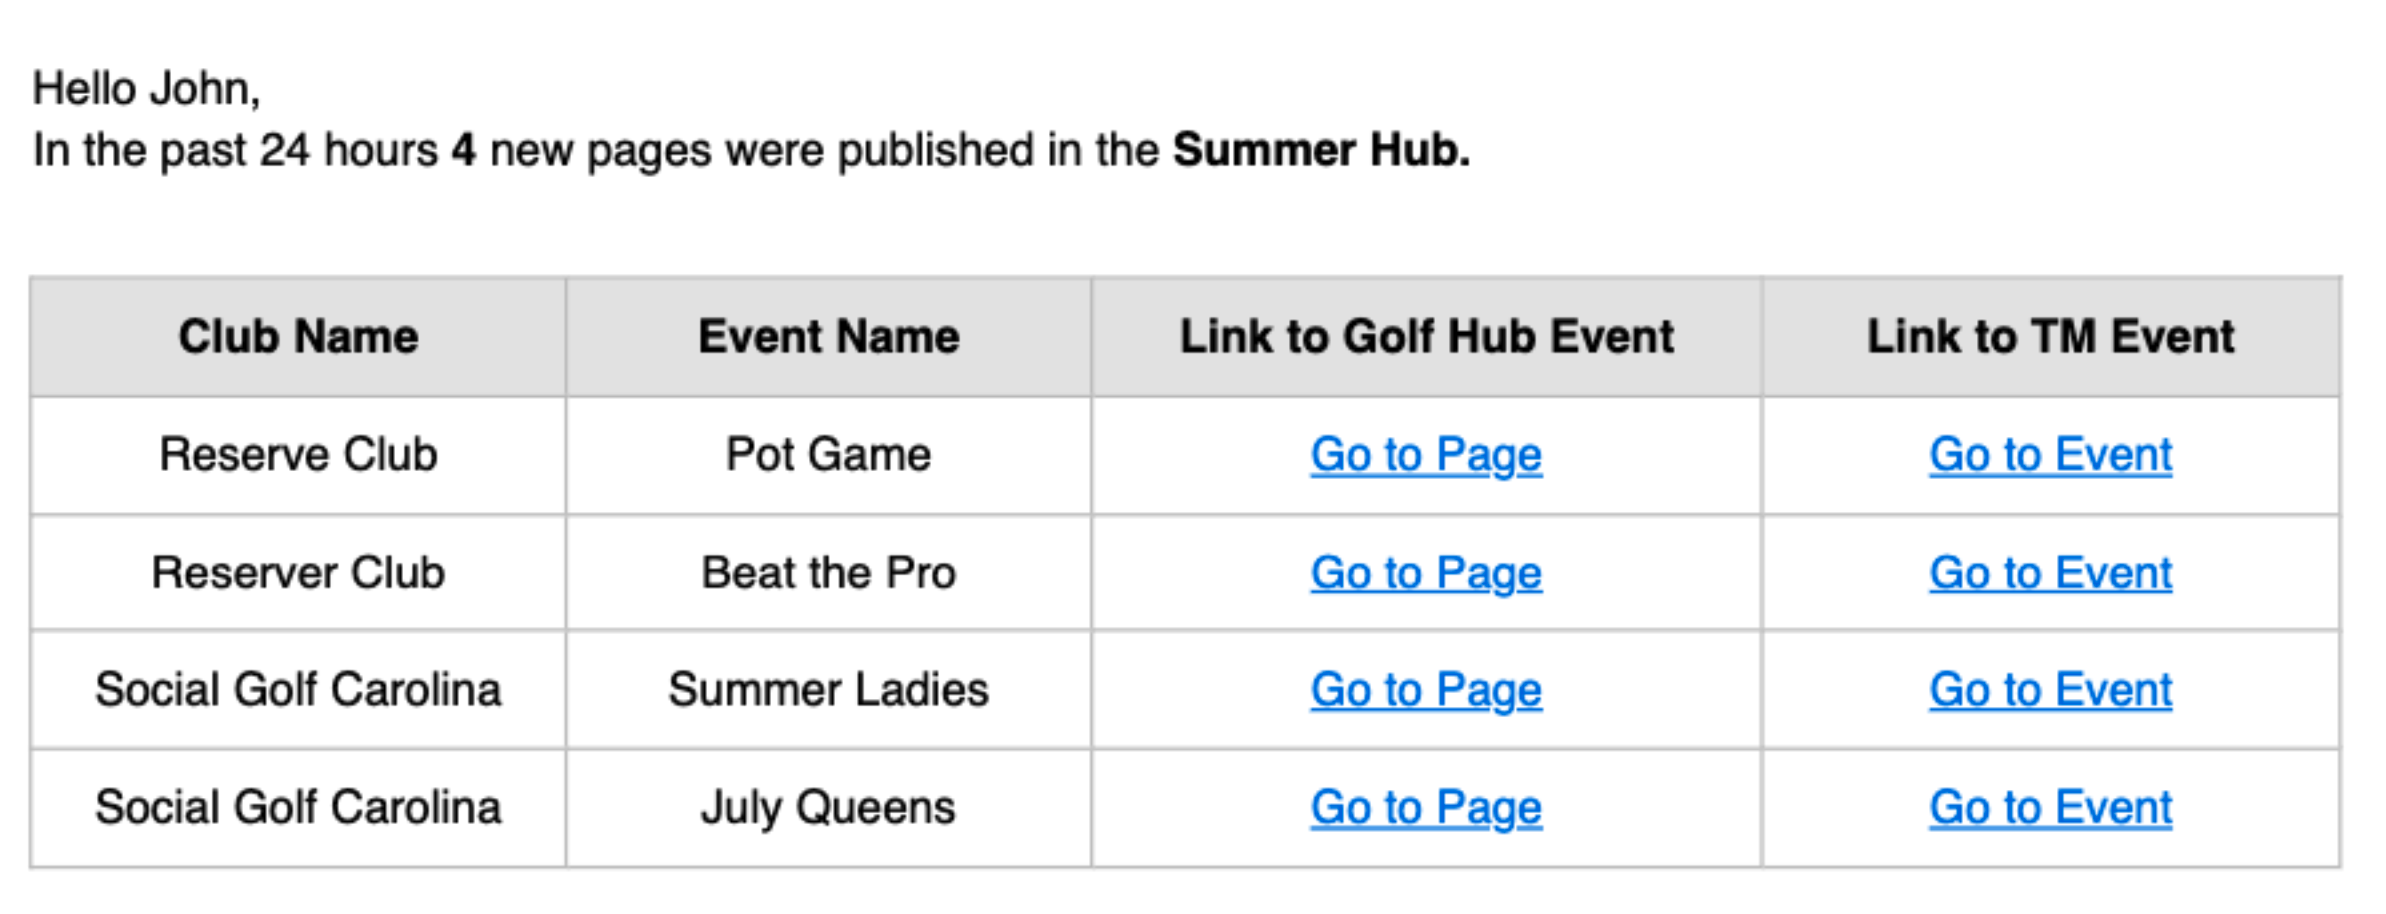2386x914 pixels.
Task: Open Go to Event link for Pot Game
Action: [x=2051, y=455]
